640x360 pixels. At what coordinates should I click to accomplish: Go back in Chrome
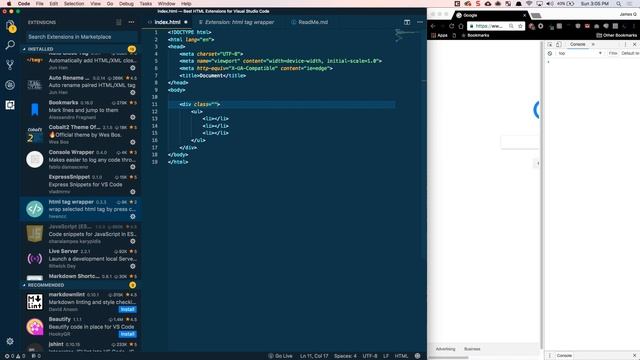tap(433, 26)
